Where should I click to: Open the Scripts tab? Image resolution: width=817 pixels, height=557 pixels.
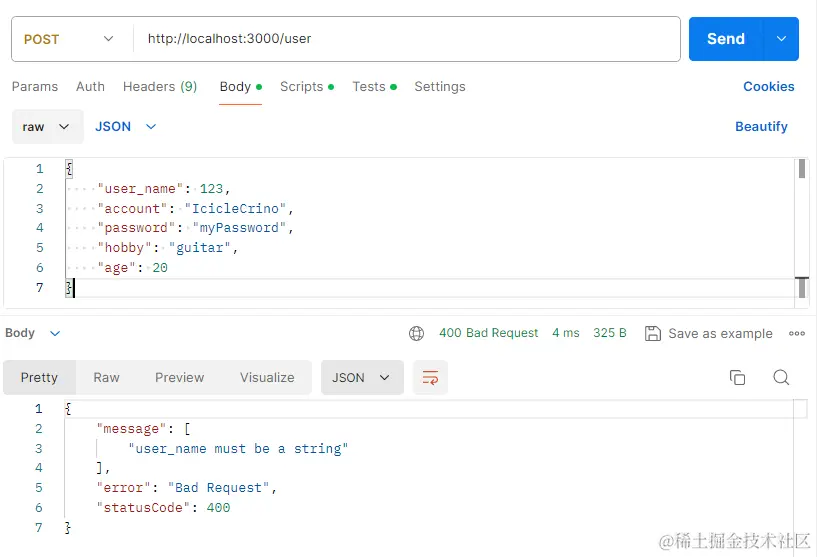[x=307, y=86]
